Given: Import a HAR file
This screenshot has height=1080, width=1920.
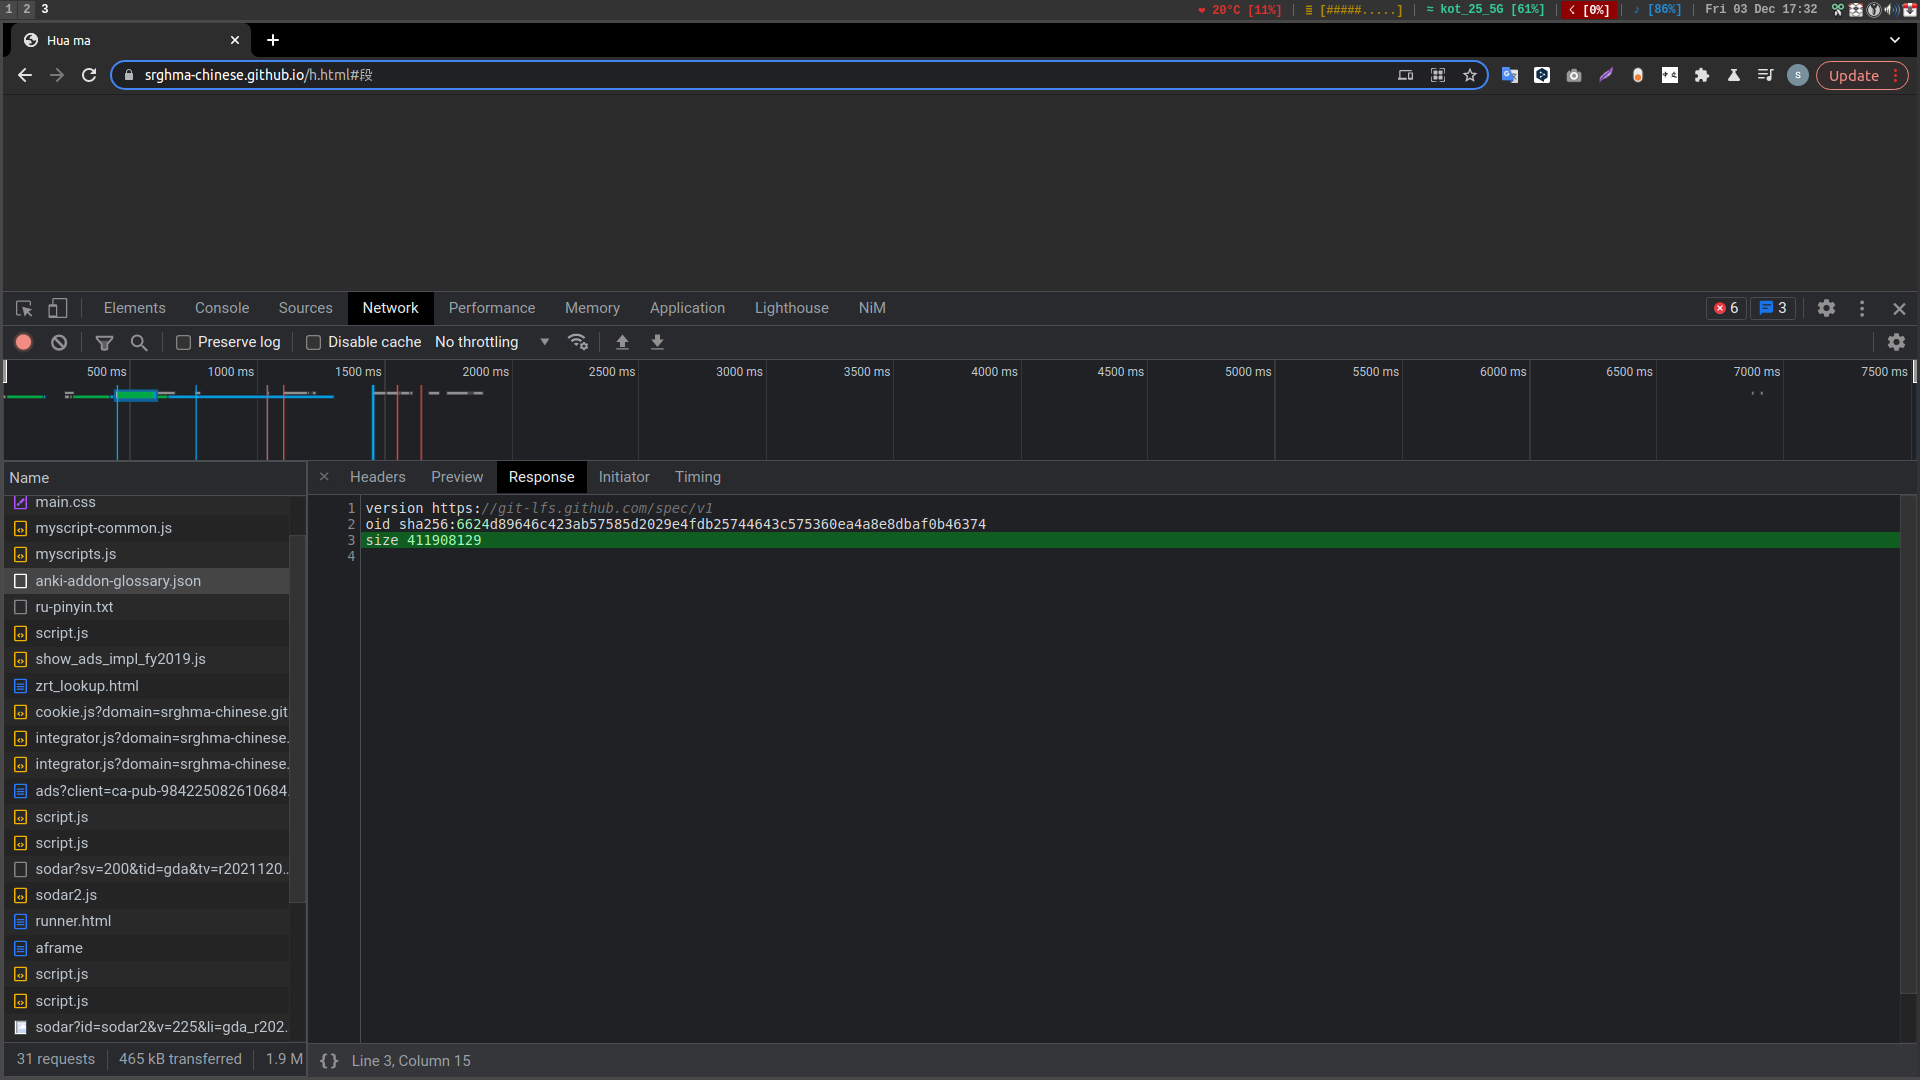Looking at the screenshot, I should coord(622,342).
